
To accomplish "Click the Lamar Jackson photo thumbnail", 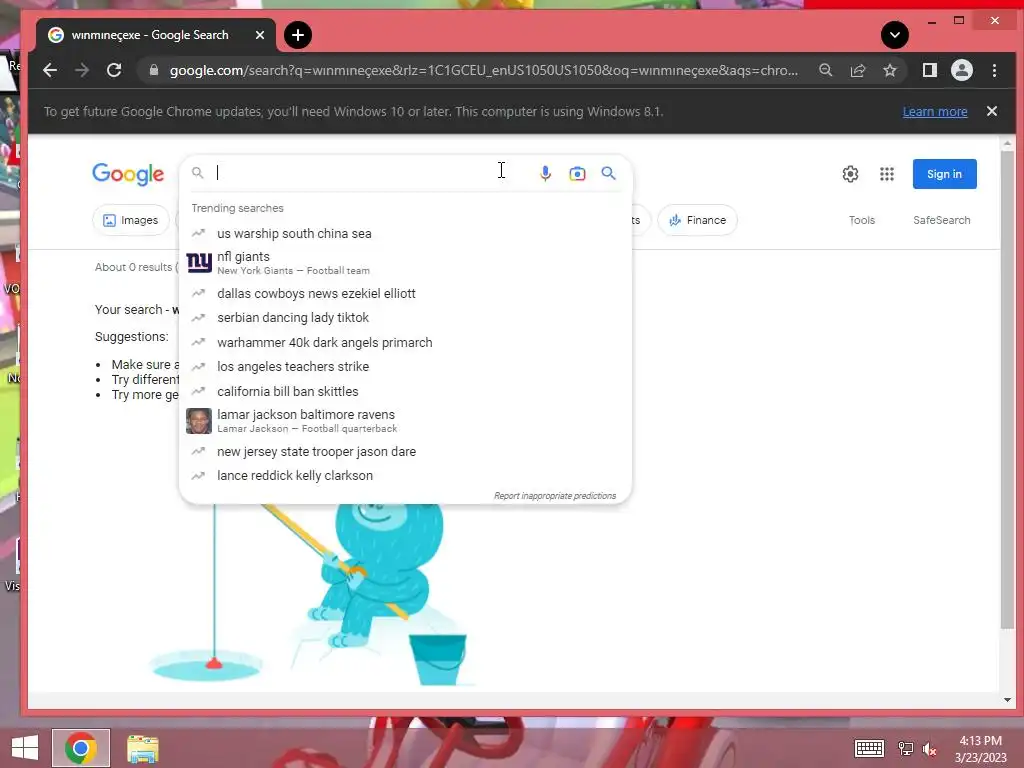I will 199,421.
